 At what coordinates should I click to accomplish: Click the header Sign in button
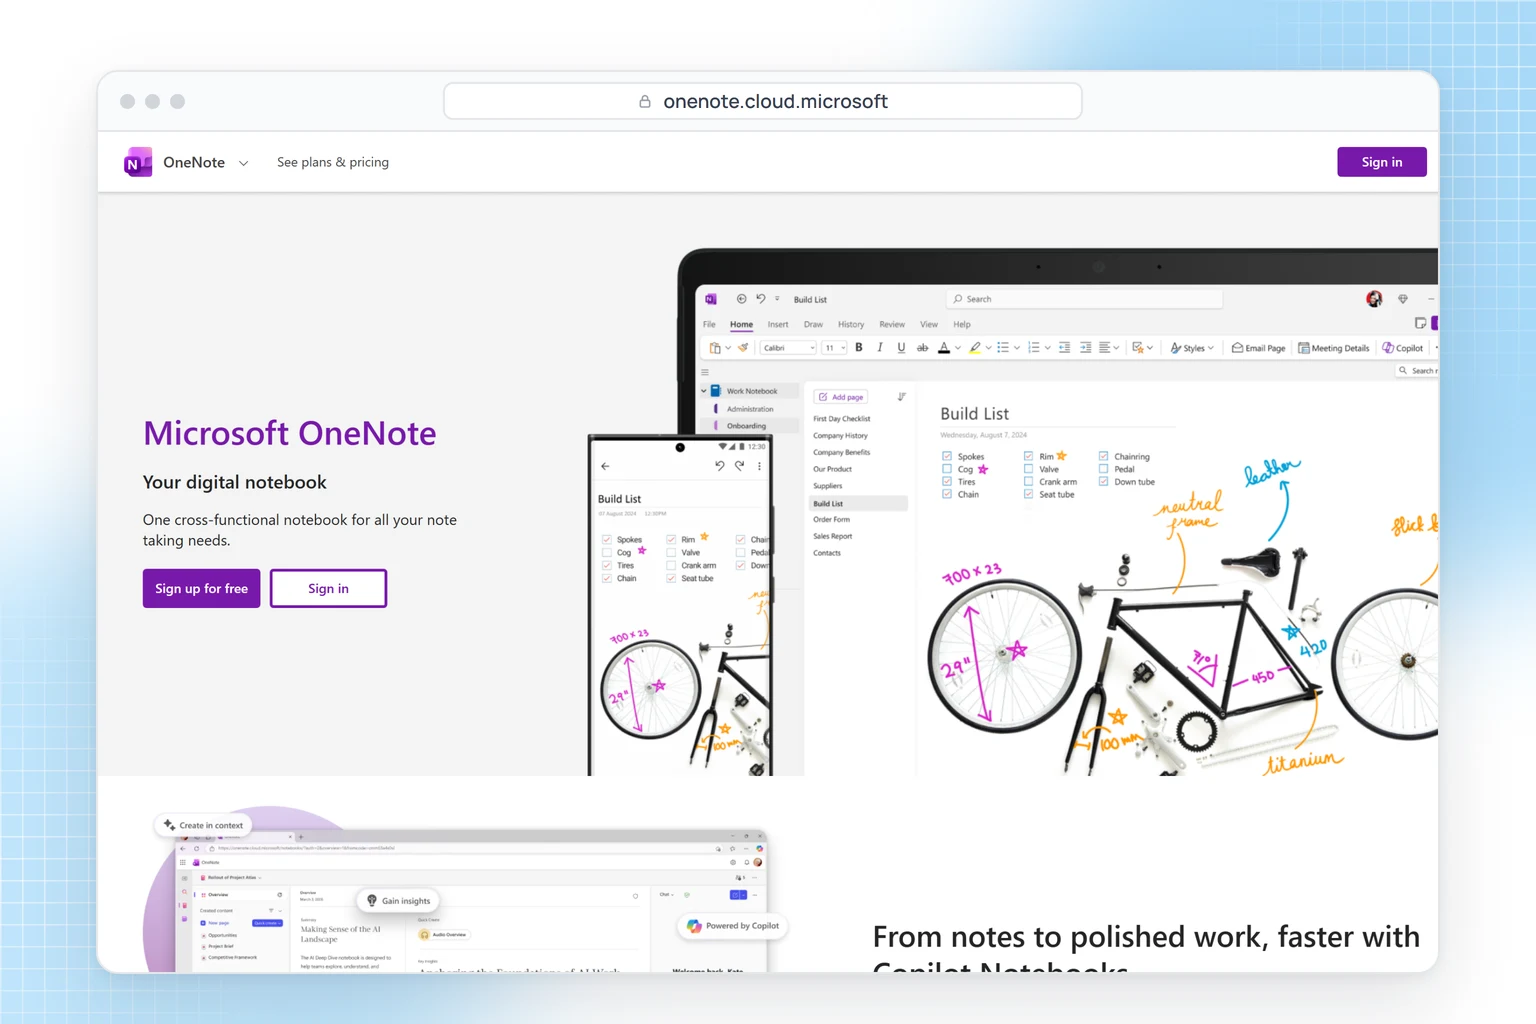click(1382, 162)
